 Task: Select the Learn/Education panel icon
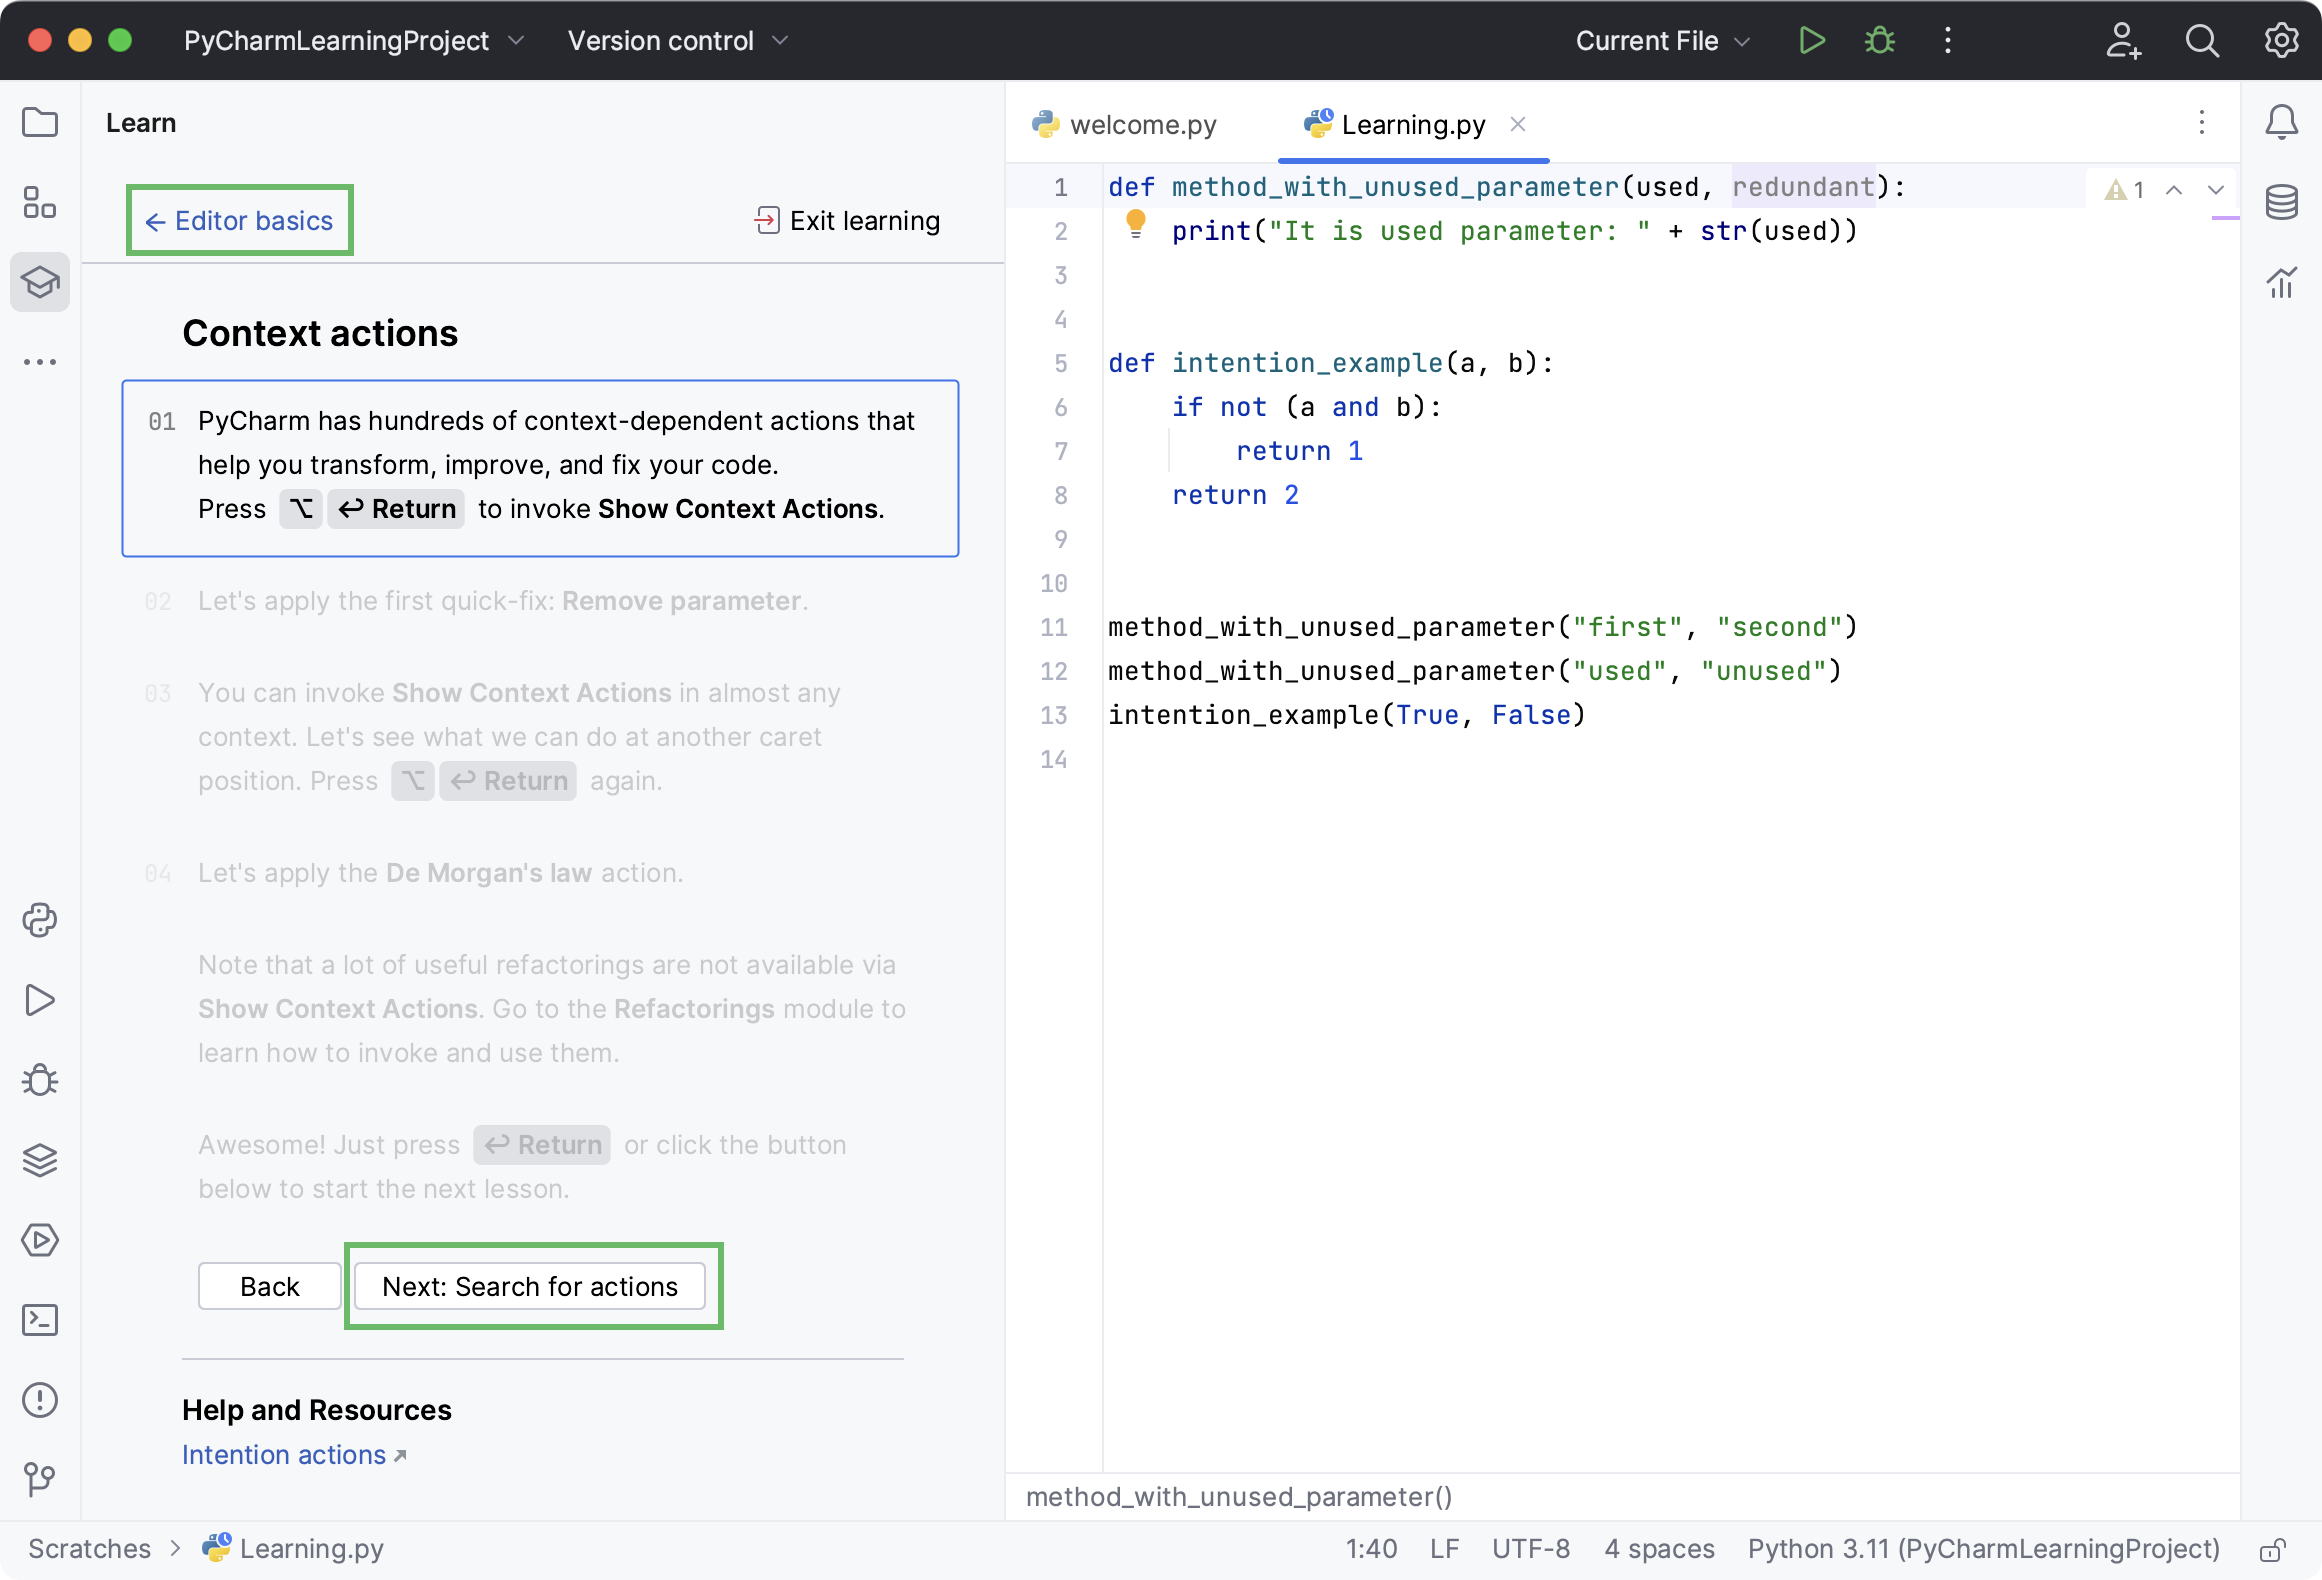click(41, 280)
